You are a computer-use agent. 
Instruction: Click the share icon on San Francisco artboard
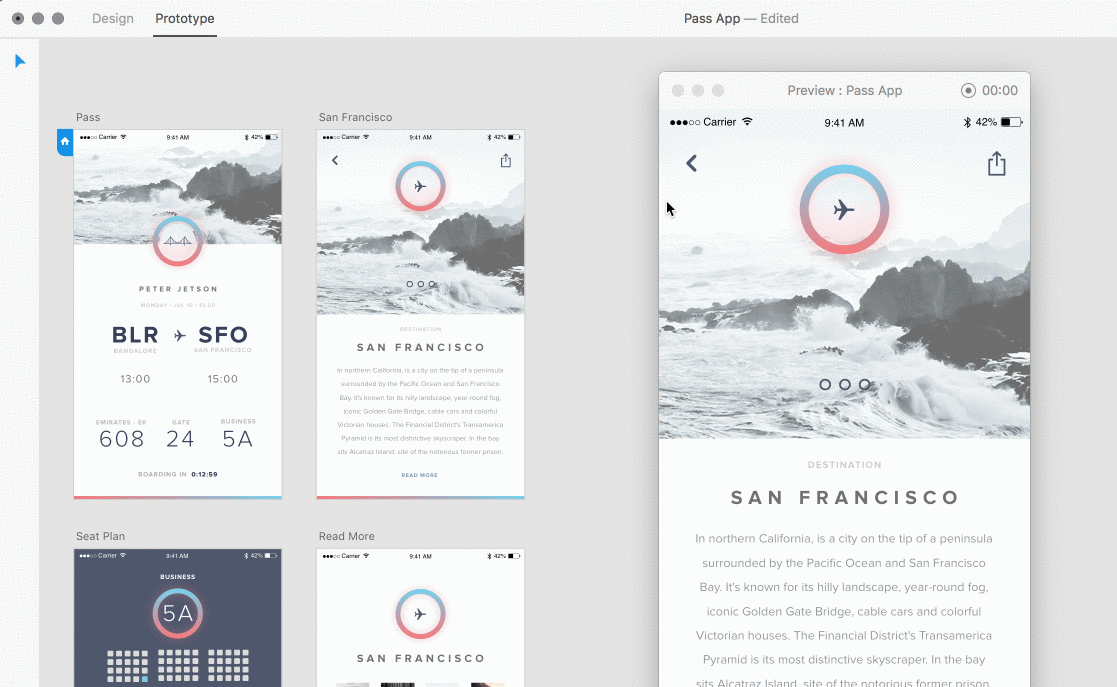point(506,160)
